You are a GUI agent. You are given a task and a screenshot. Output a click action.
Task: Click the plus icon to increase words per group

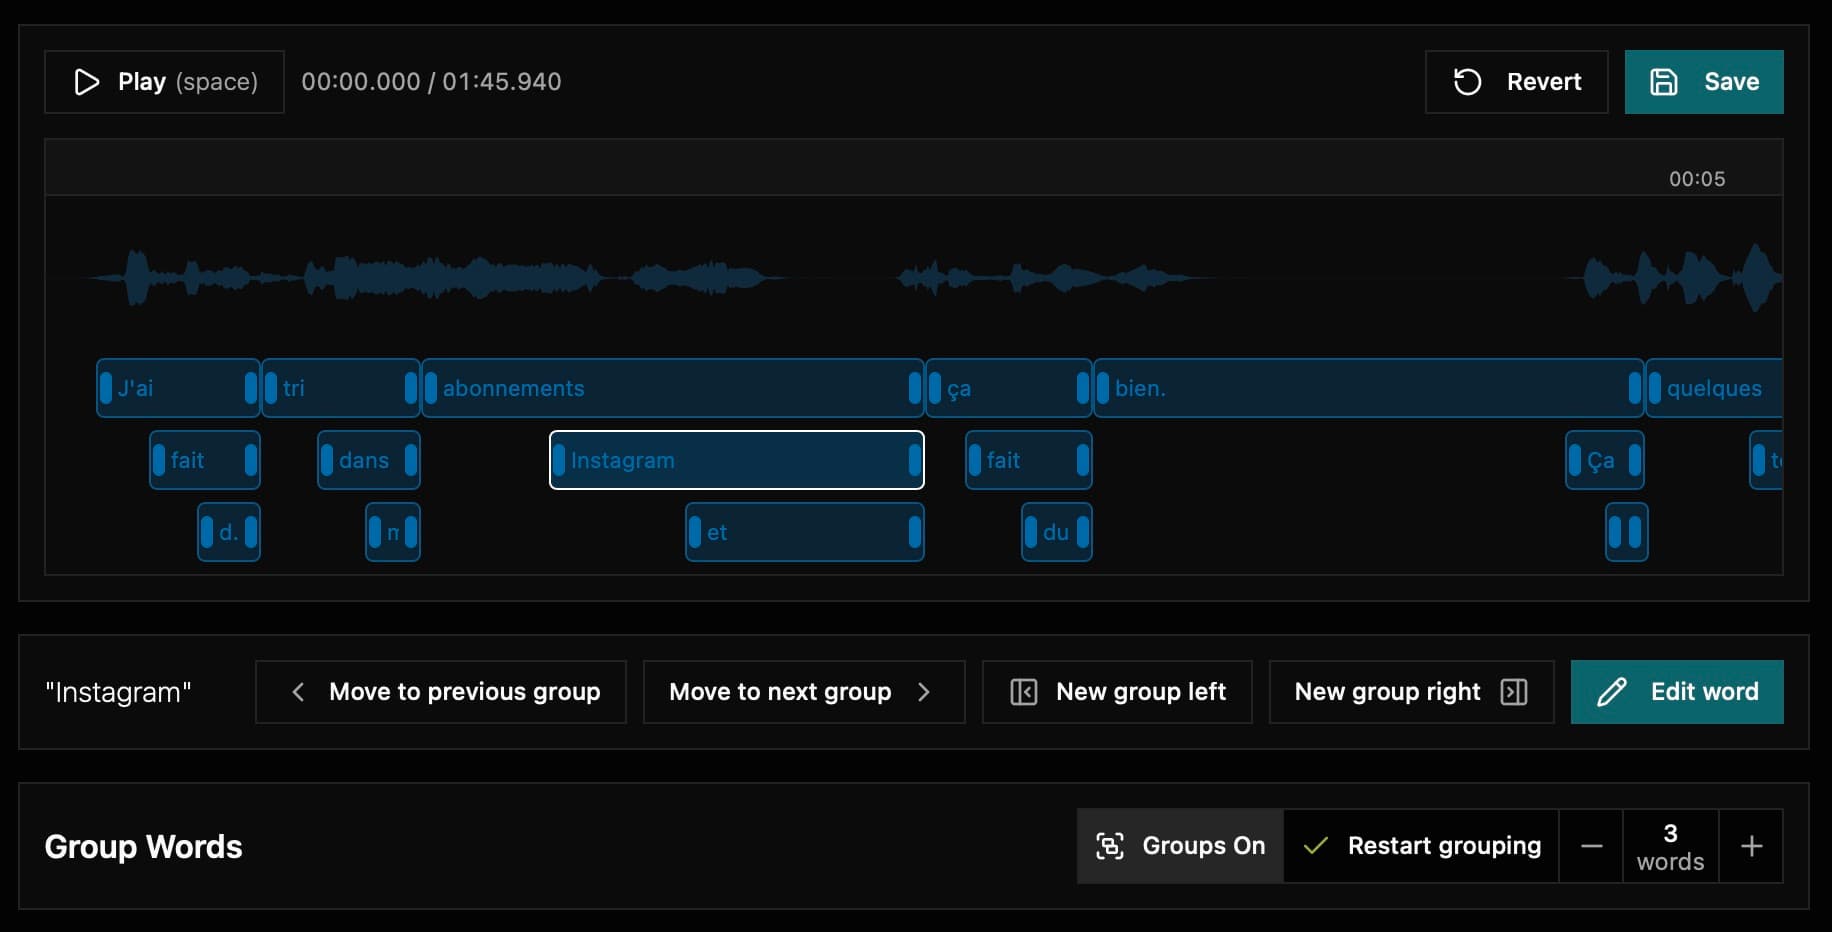[1752, 845]
